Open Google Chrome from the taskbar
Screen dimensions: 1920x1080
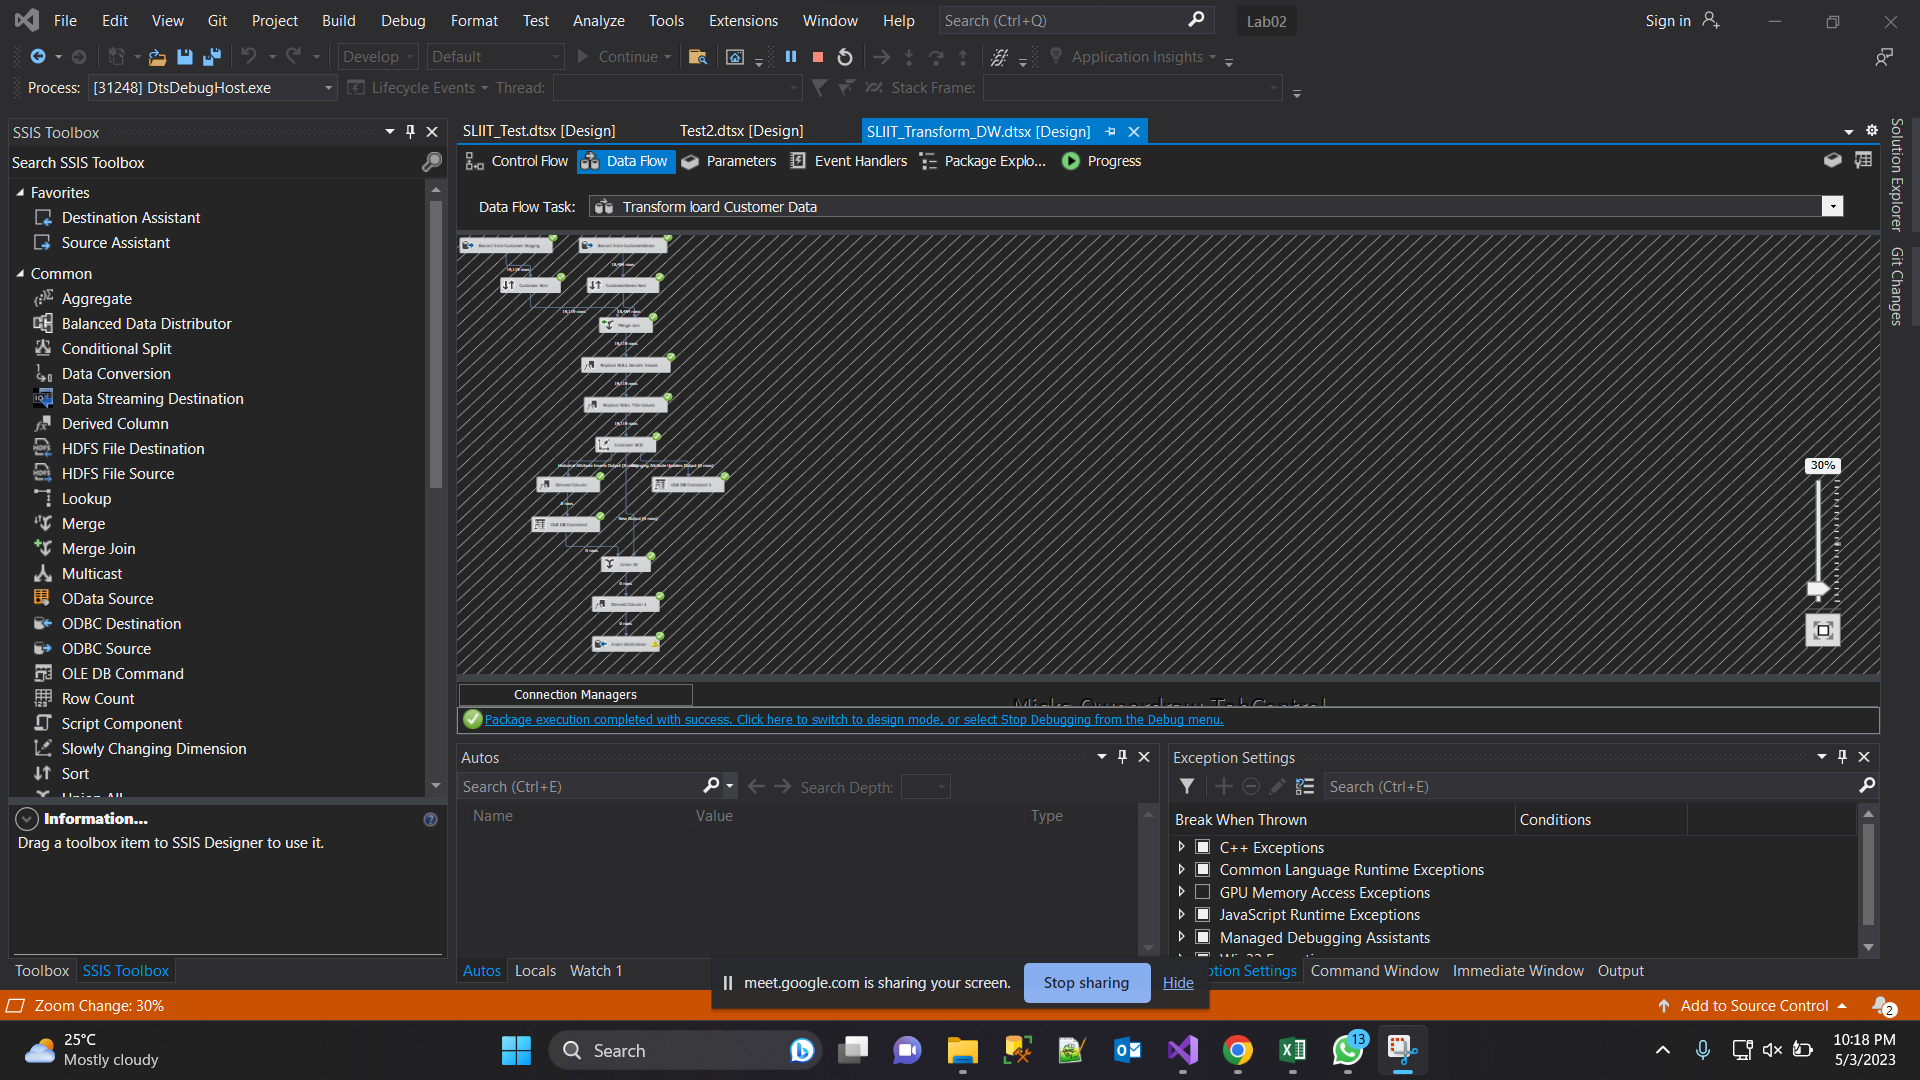tap(1237, 1050)
